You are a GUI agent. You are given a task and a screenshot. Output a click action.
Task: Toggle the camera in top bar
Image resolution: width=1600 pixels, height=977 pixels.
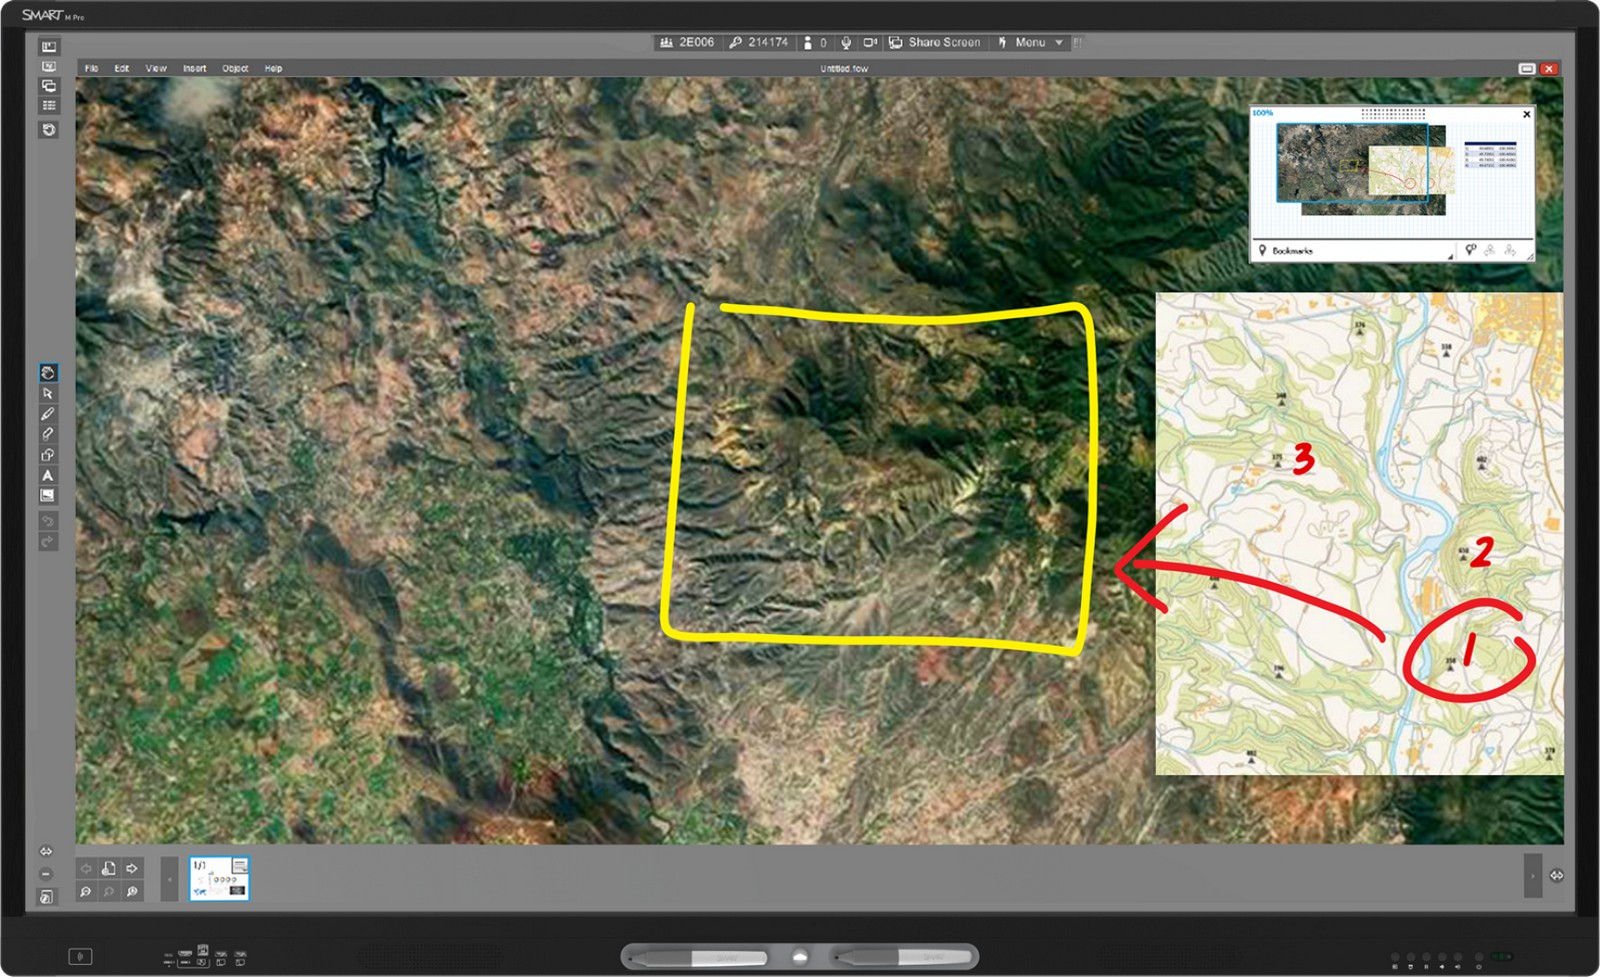[x=870, y=43]
